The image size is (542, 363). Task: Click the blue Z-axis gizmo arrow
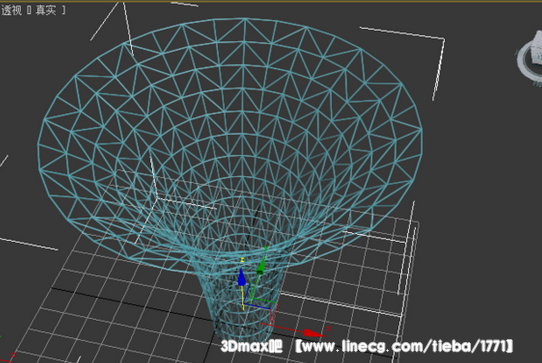pyautogui.click(x=242, y=277)
